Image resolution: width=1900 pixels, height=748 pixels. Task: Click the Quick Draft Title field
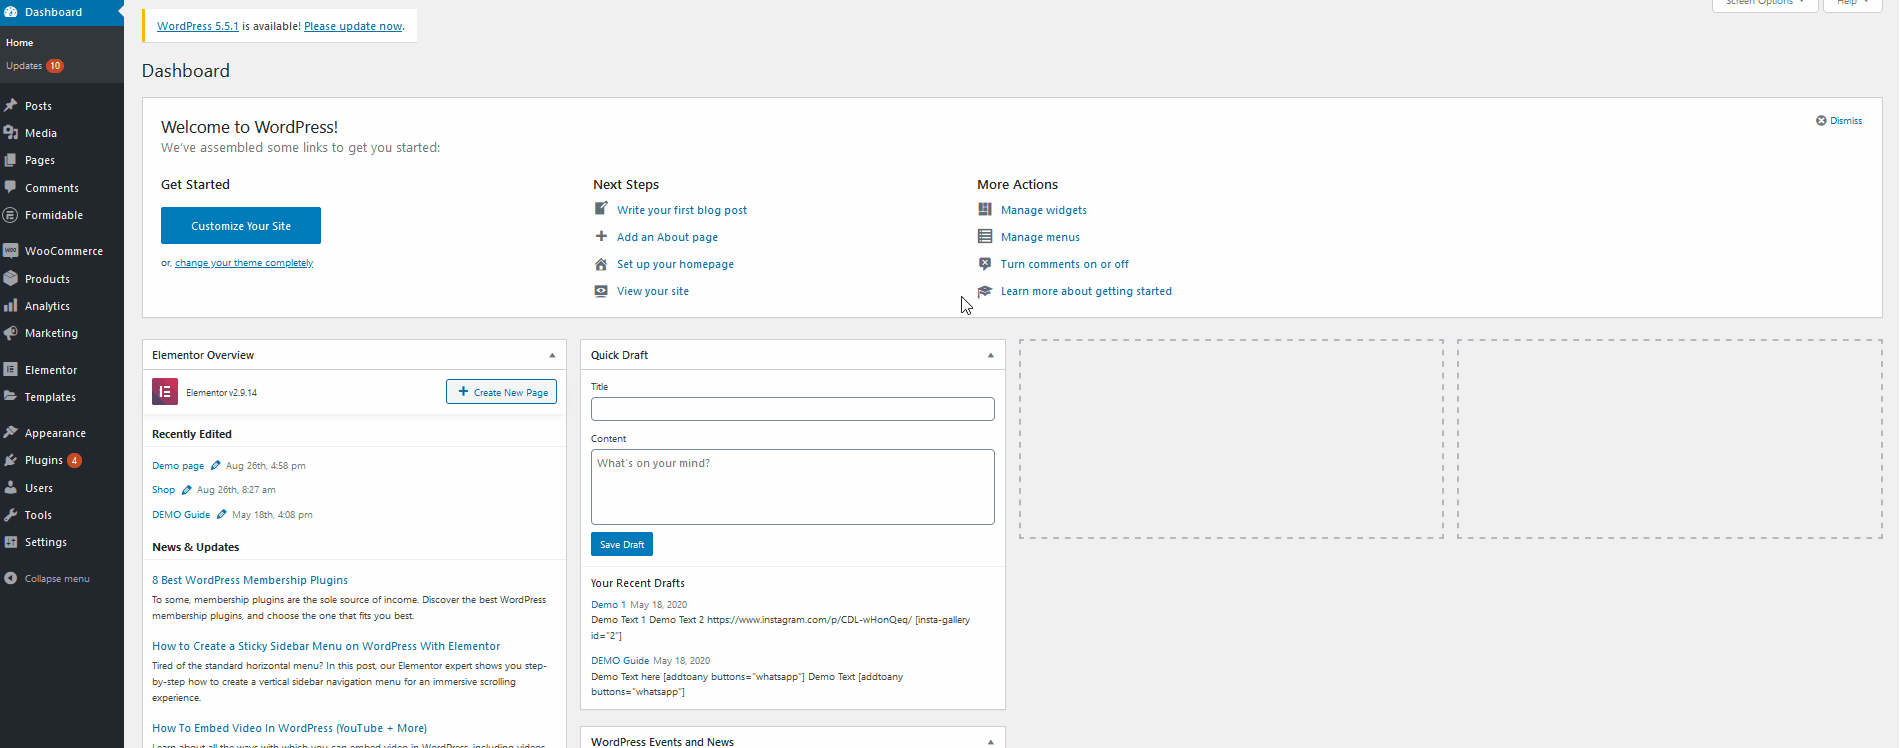click(x=792, y=409)
